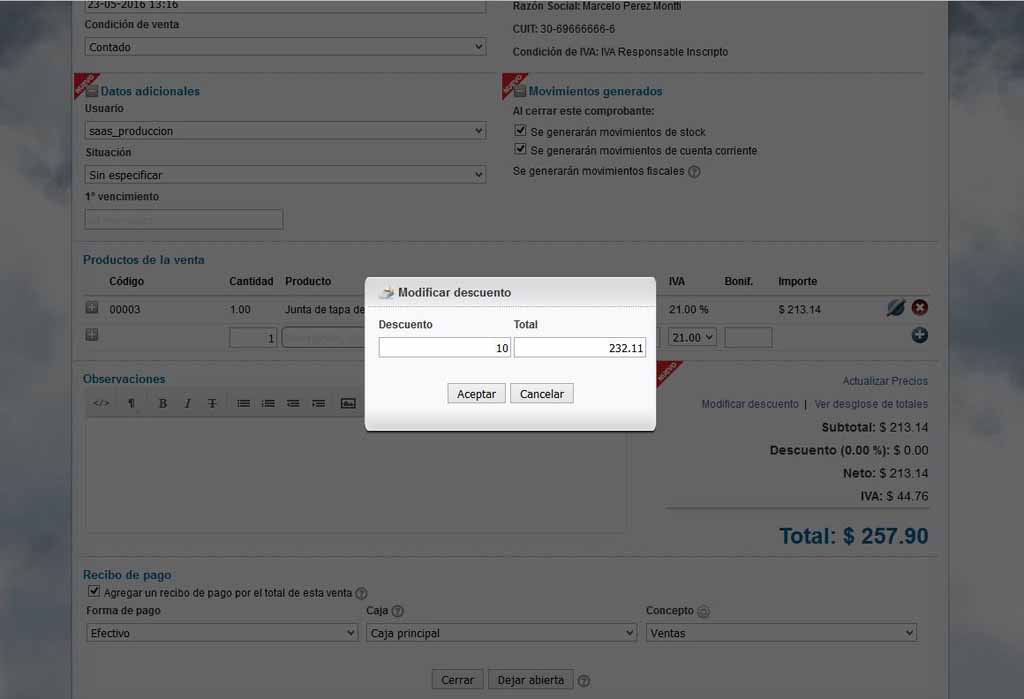Screen dimensions: 1024x699
Task: Toggle italic in Observaciones editor
Action: coord(187,403)
